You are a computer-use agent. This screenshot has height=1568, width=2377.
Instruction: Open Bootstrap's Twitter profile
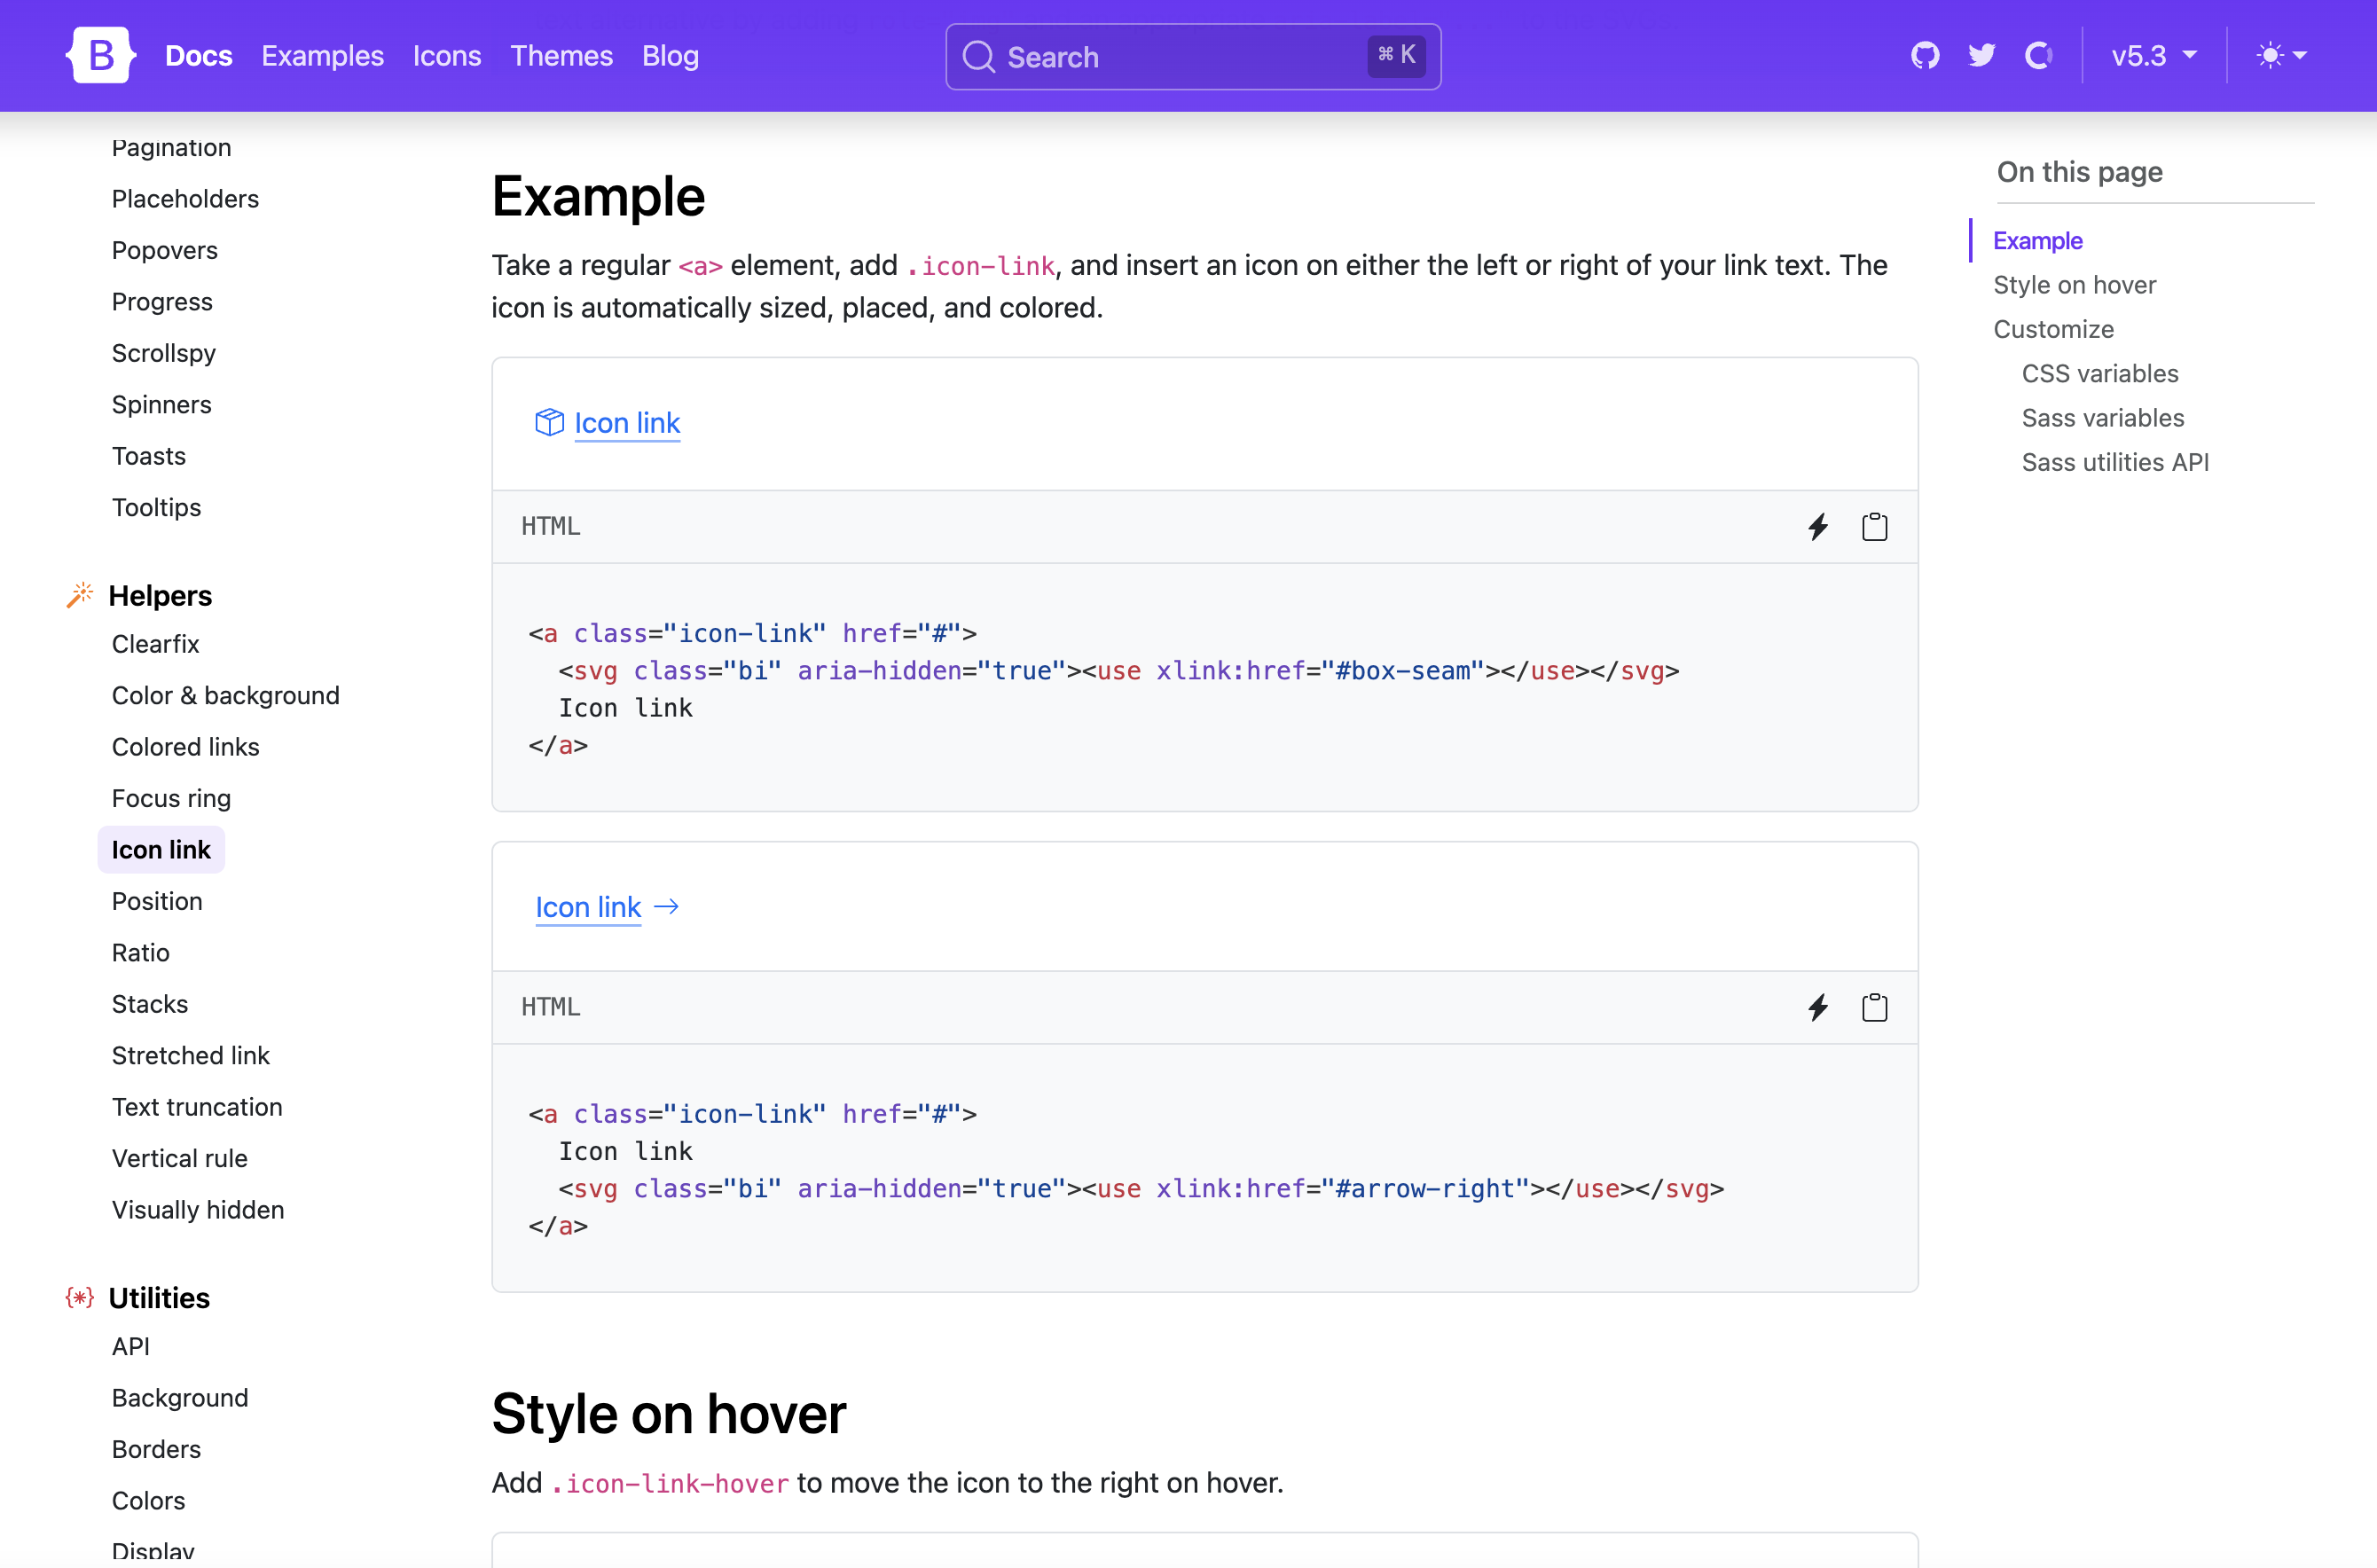[x=1981, y=55]
